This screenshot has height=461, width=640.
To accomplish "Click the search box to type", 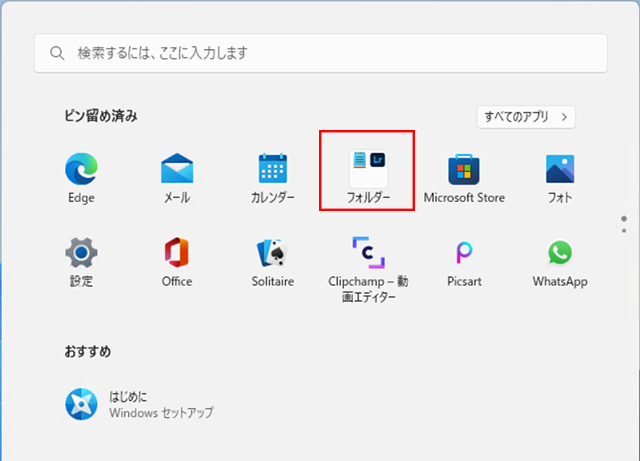I will [x=320, y=52].
